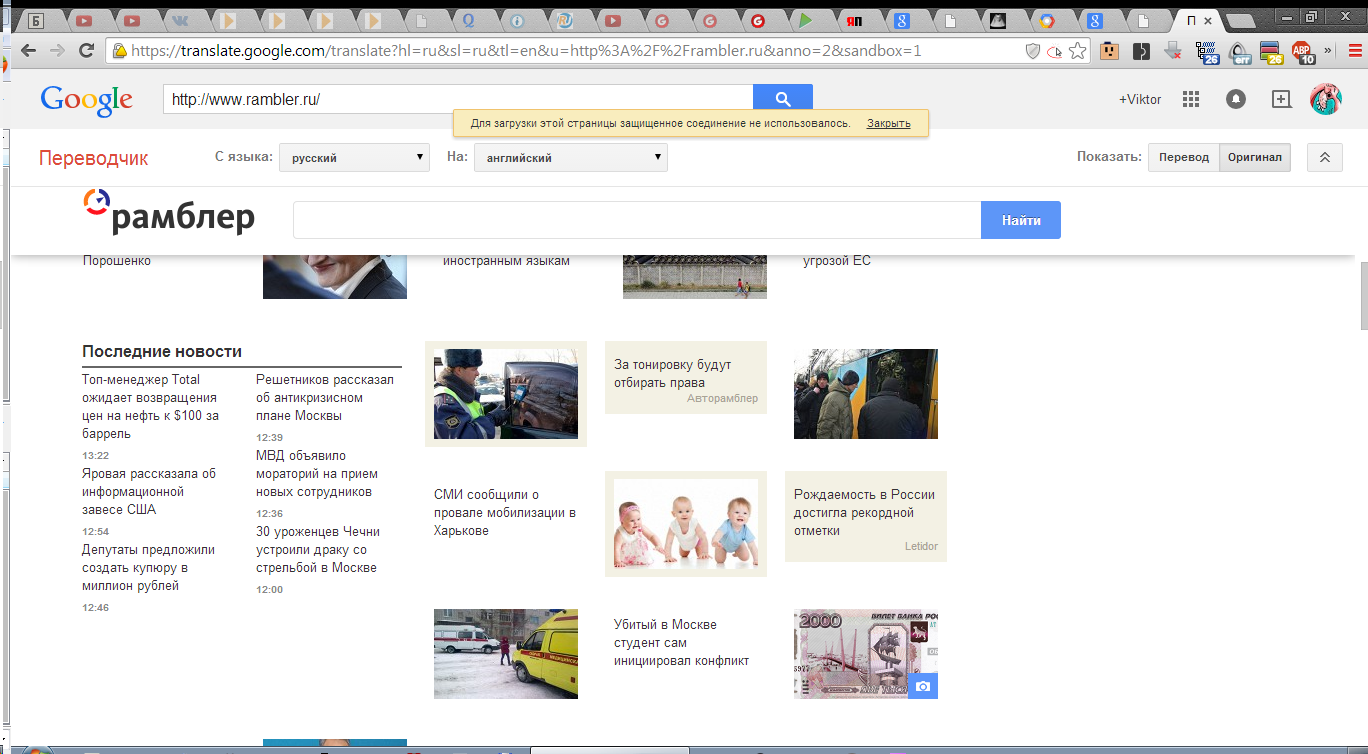
Task: Open the traffic policeman thumbnail
Action: [x=506, y=394]
